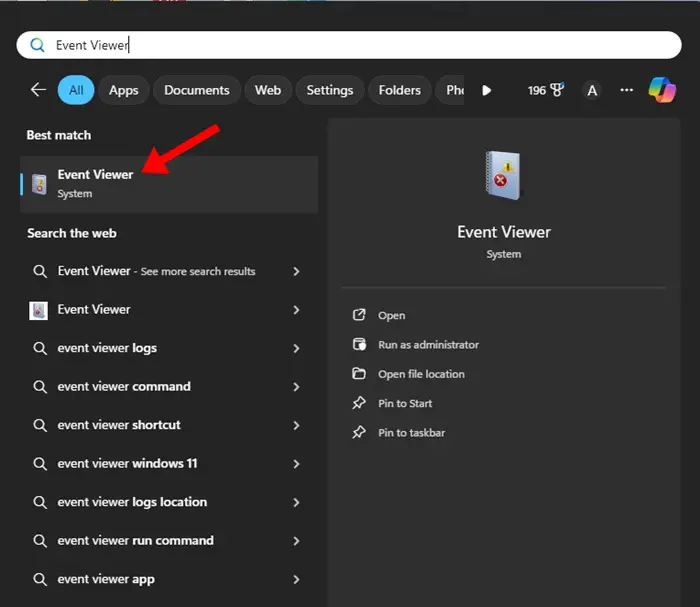Expand chevron for 'event viewer run command'
This screenshot has width=700, height=607.
(296, 541)
